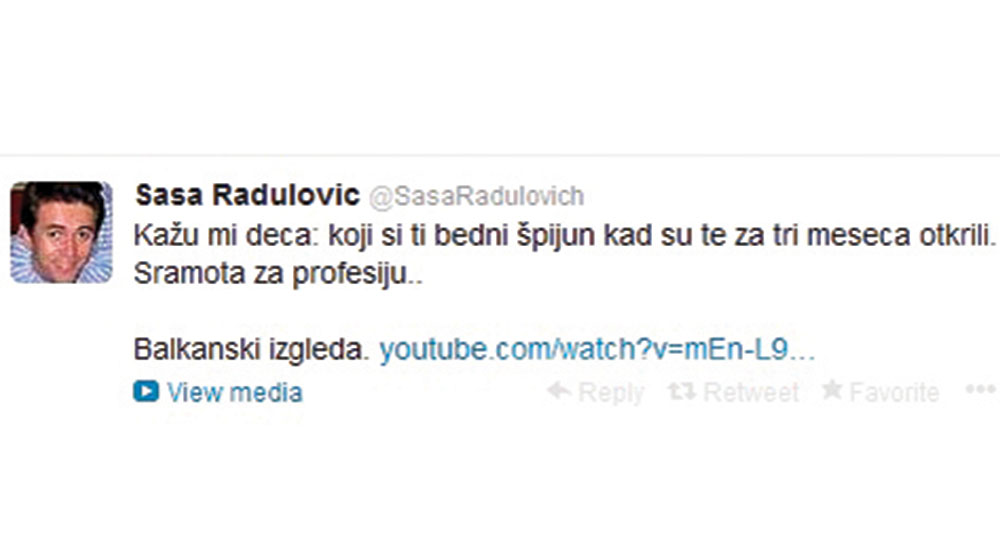
Task: Click the tweet line starting 'Kažu mi deca'
Action: tap(564, 236)
